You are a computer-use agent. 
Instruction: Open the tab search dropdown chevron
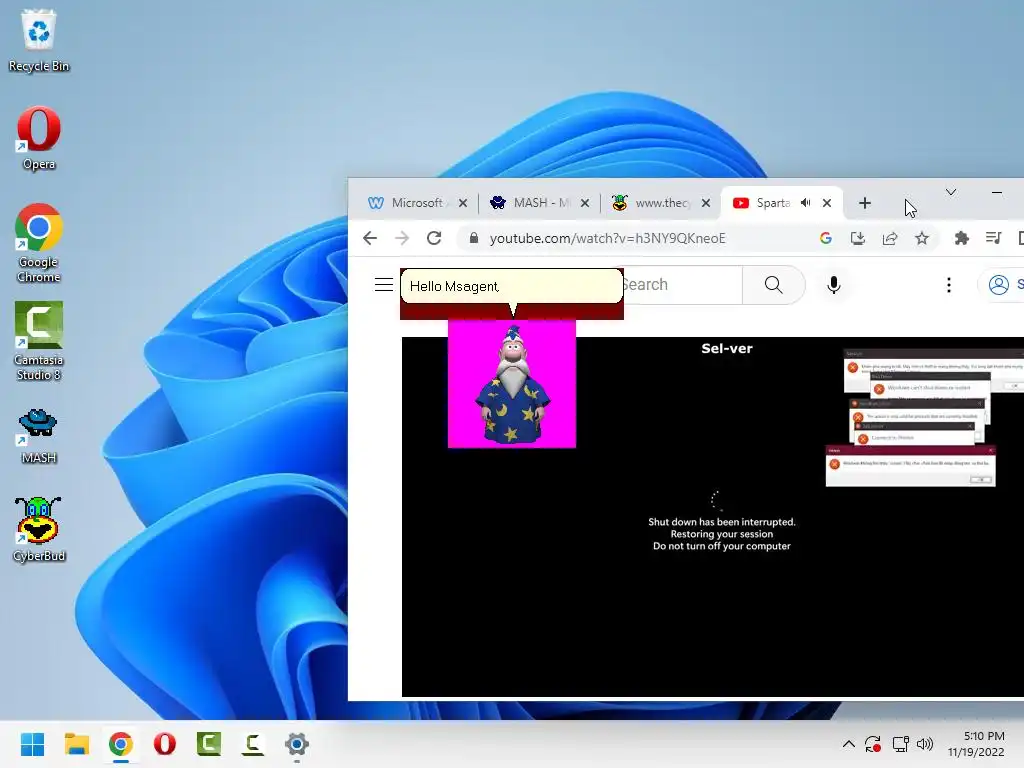(951, 192)
